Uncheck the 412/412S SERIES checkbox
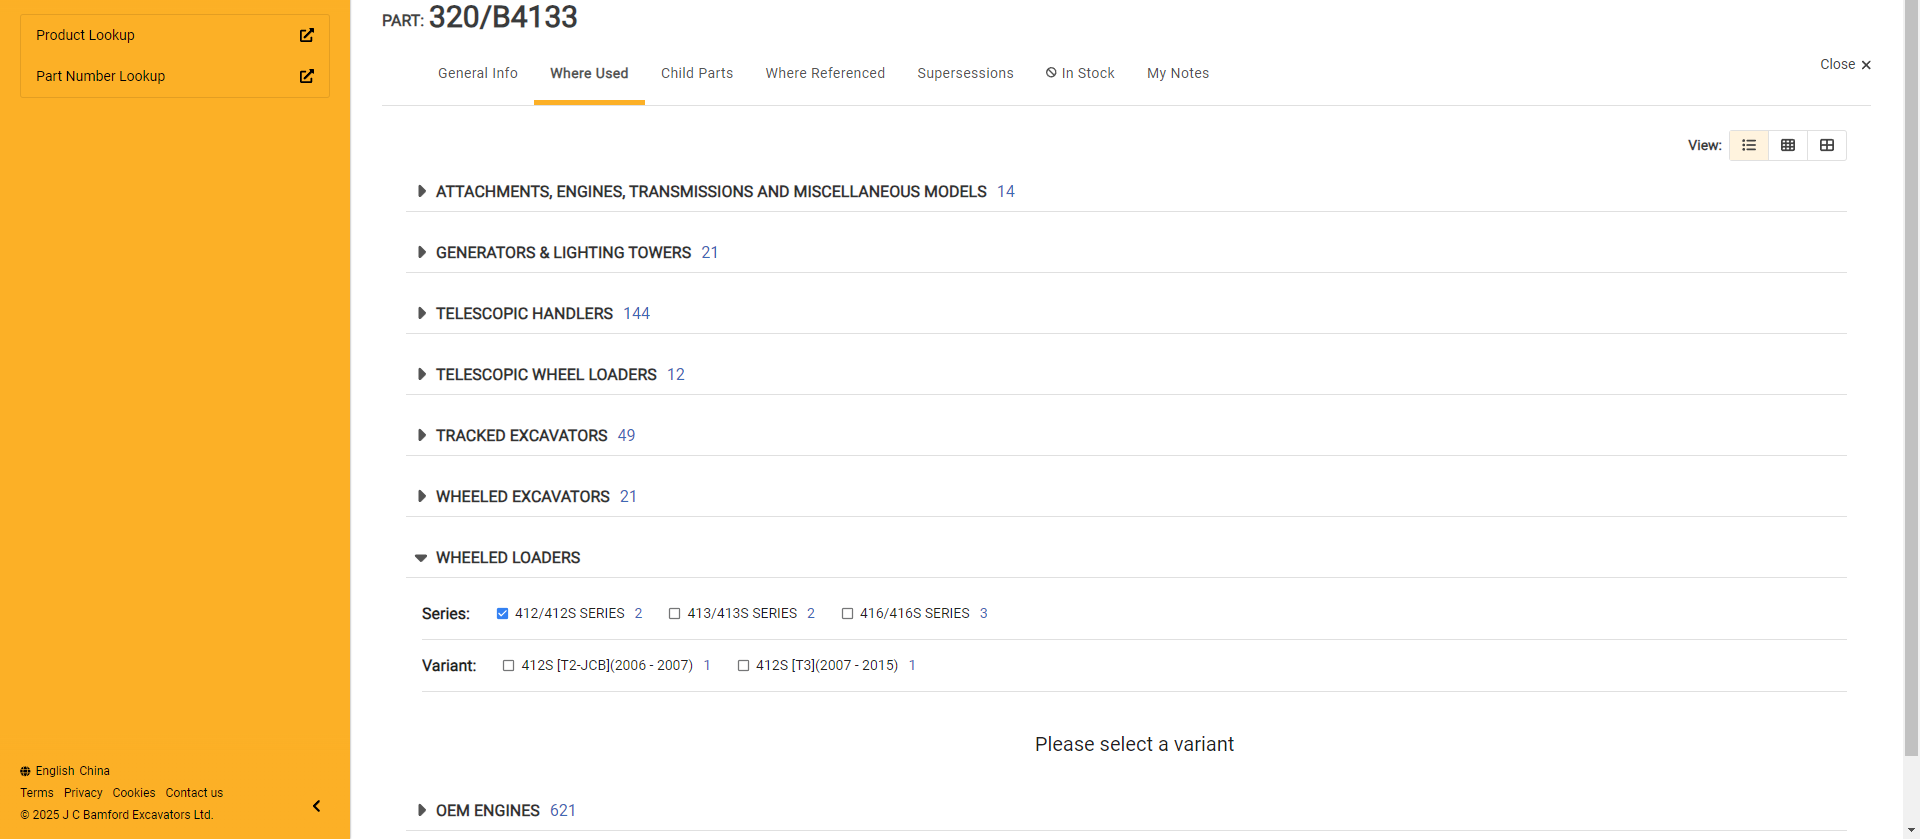The height and width of the screenshot is (839, 1920). [503, 613]
